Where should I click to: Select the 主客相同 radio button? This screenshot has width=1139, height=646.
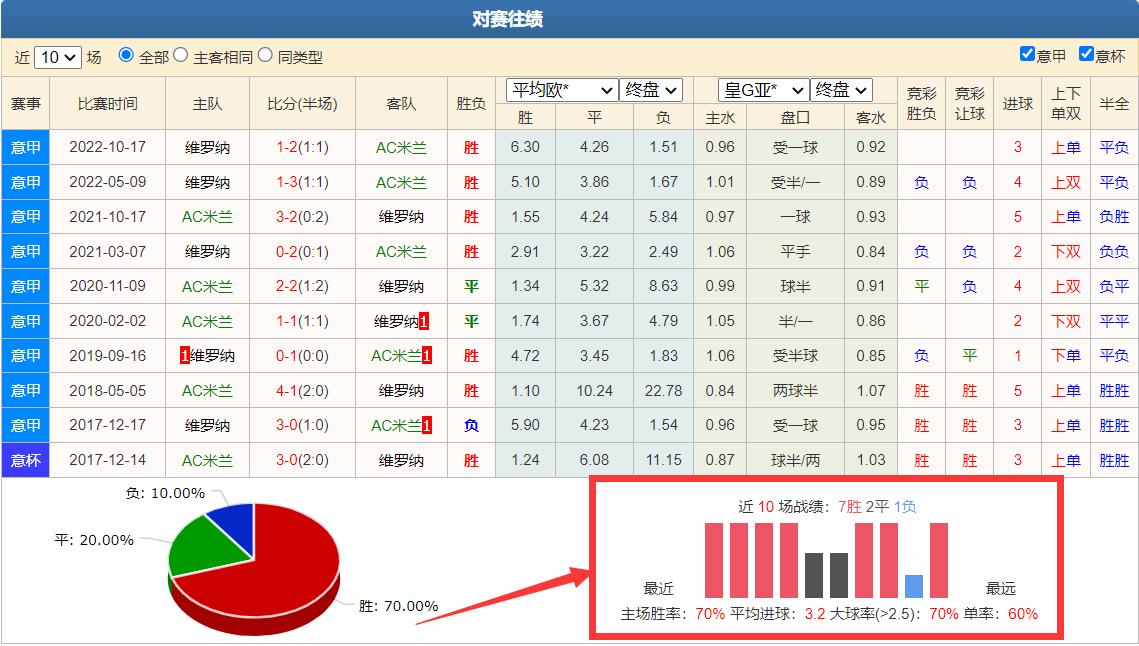pyautogui.click(x=183, y=57)
